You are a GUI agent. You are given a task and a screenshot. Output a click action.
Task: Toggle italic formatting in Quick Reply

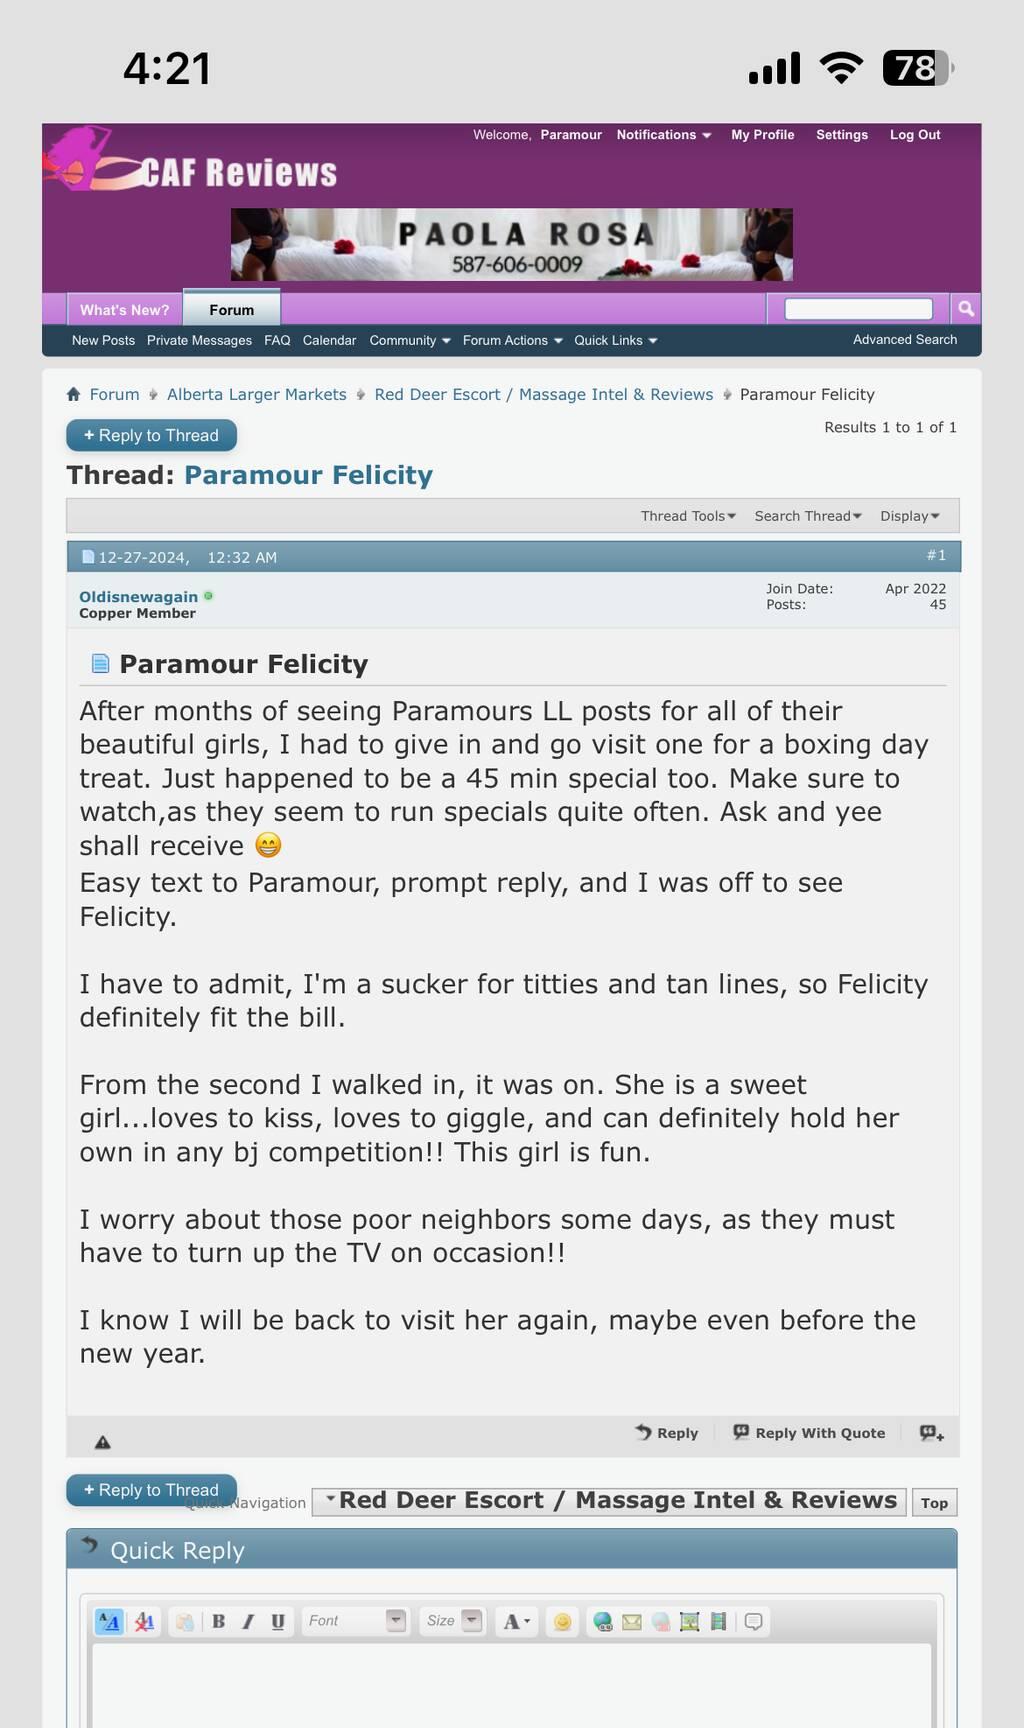tap(248, 1622)
